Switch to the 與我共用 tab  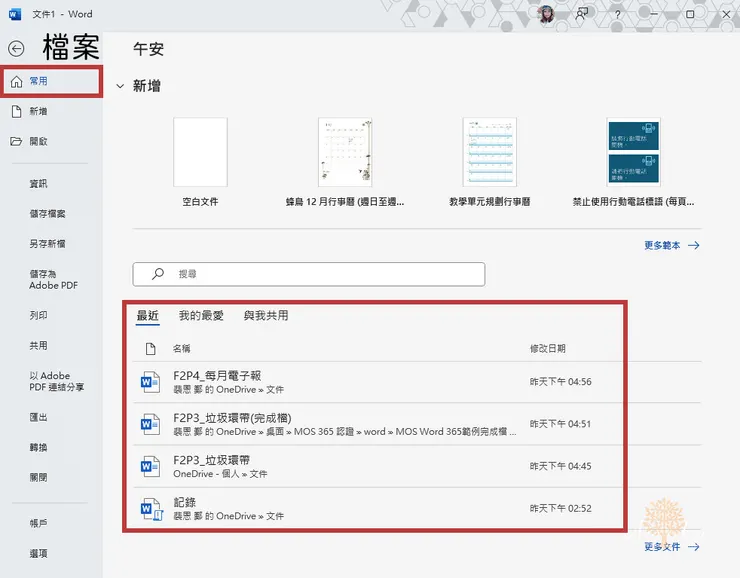click(266, 316)
